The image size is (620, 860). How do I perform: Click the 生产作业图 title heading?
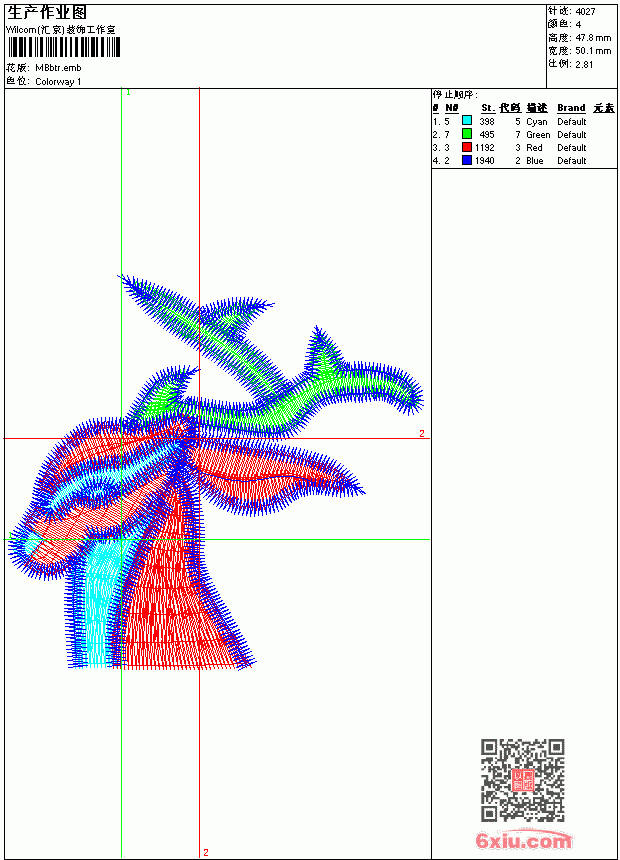(47, 13)
